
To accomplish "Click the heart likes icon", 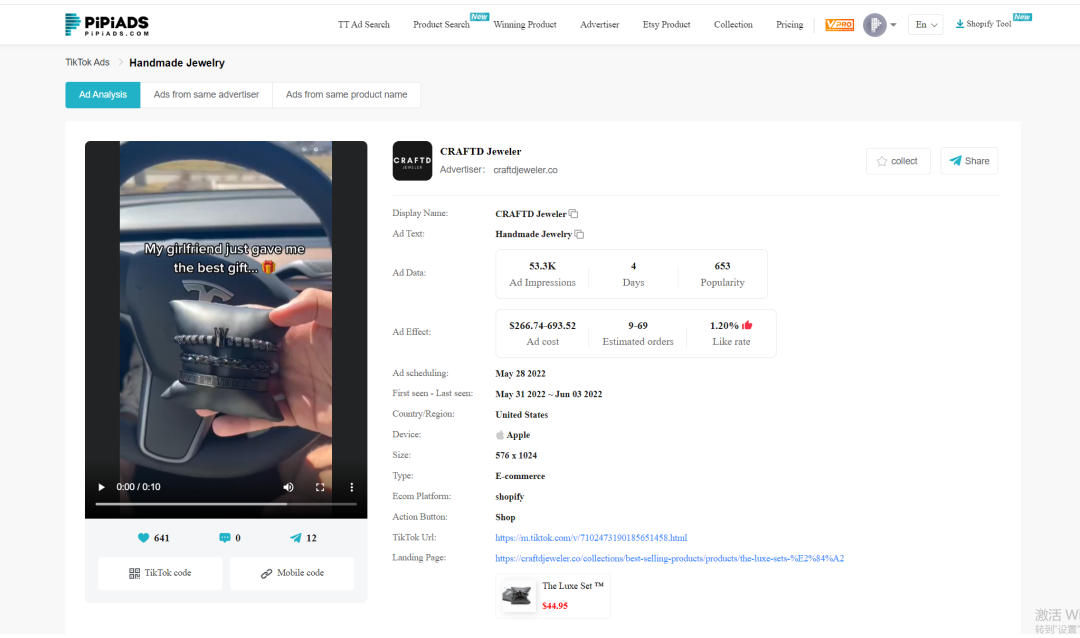I will (x=143, y=538).
